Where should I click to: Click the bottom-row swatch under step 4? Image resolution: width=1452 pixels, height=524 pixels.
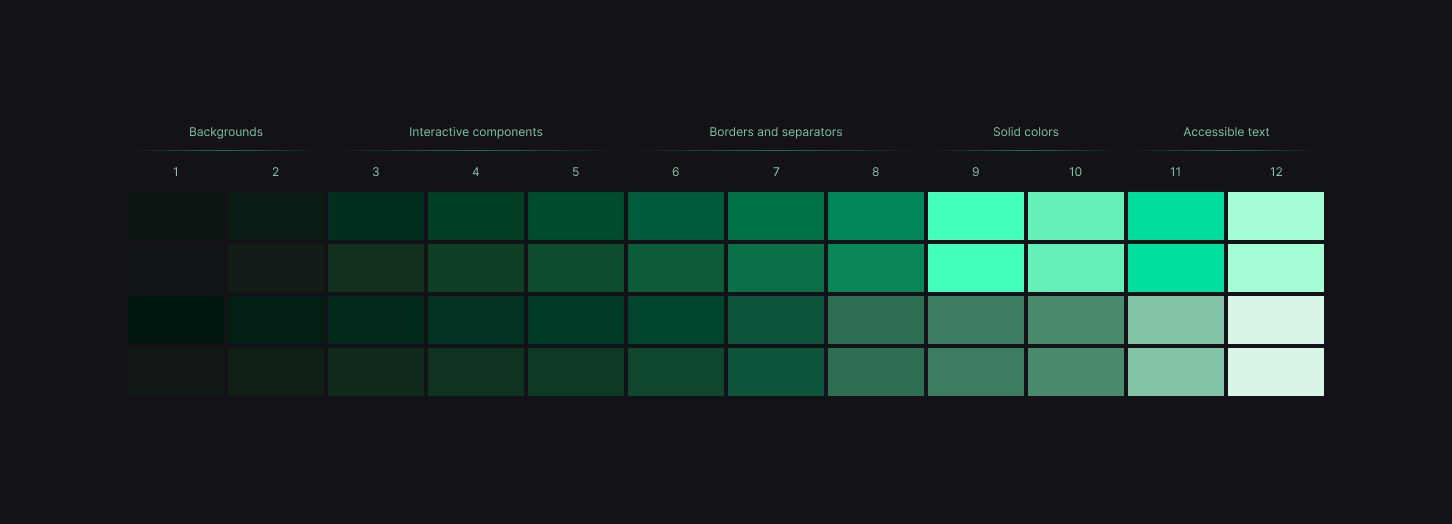[x=476, y=372]
